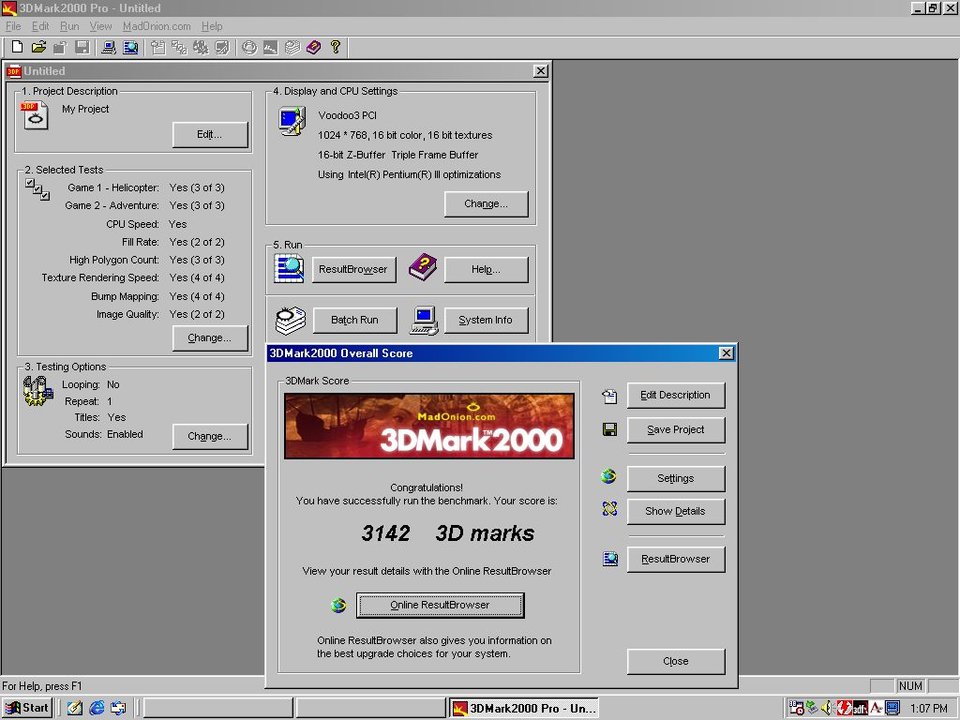This screenshot has width=960, height=720.
Task: Click the Show Details button
Action: point(676,511)
